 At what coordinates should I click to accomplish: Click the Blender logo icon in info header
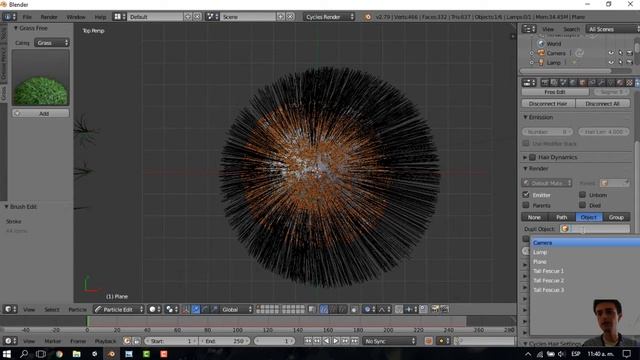point(368,17)
